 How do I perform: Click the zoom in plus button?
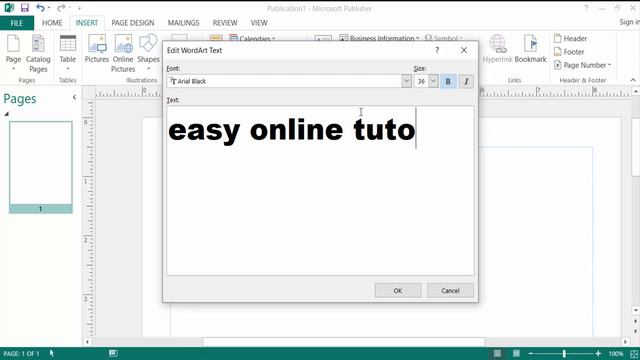pos(598,353)
